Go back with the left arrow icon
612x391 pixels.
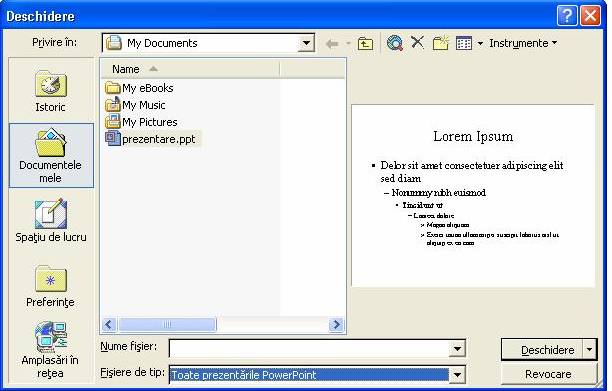click(x=332, y=43)
